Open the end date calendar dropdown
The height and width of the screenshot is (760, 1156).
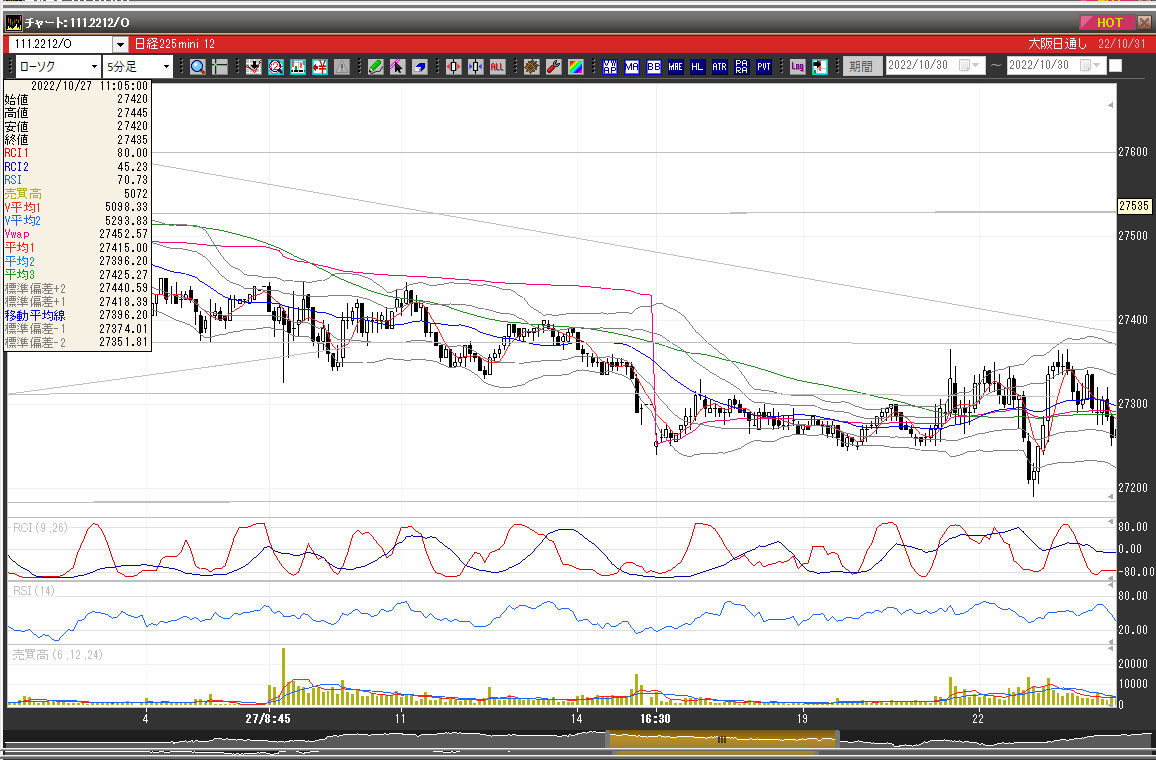[1090, 66]
